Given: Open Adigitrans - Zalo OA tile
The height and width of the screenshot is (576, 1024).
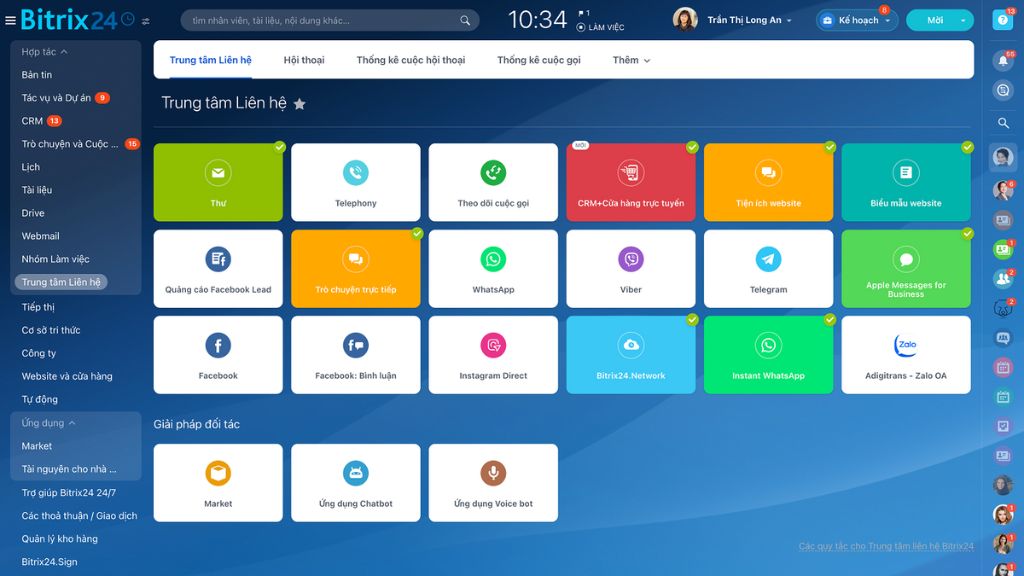Looking at the screenshot, I should pos(906,355).
